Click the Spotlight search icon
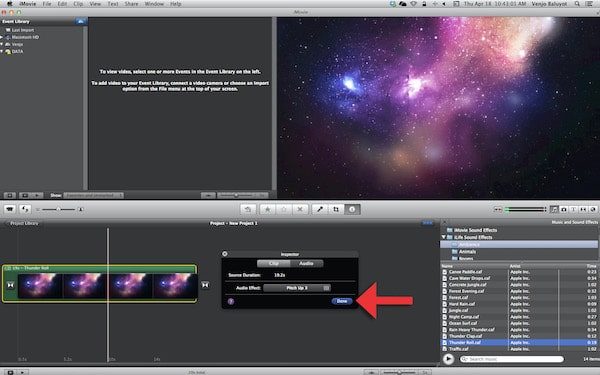 click(x=577, y=4)
